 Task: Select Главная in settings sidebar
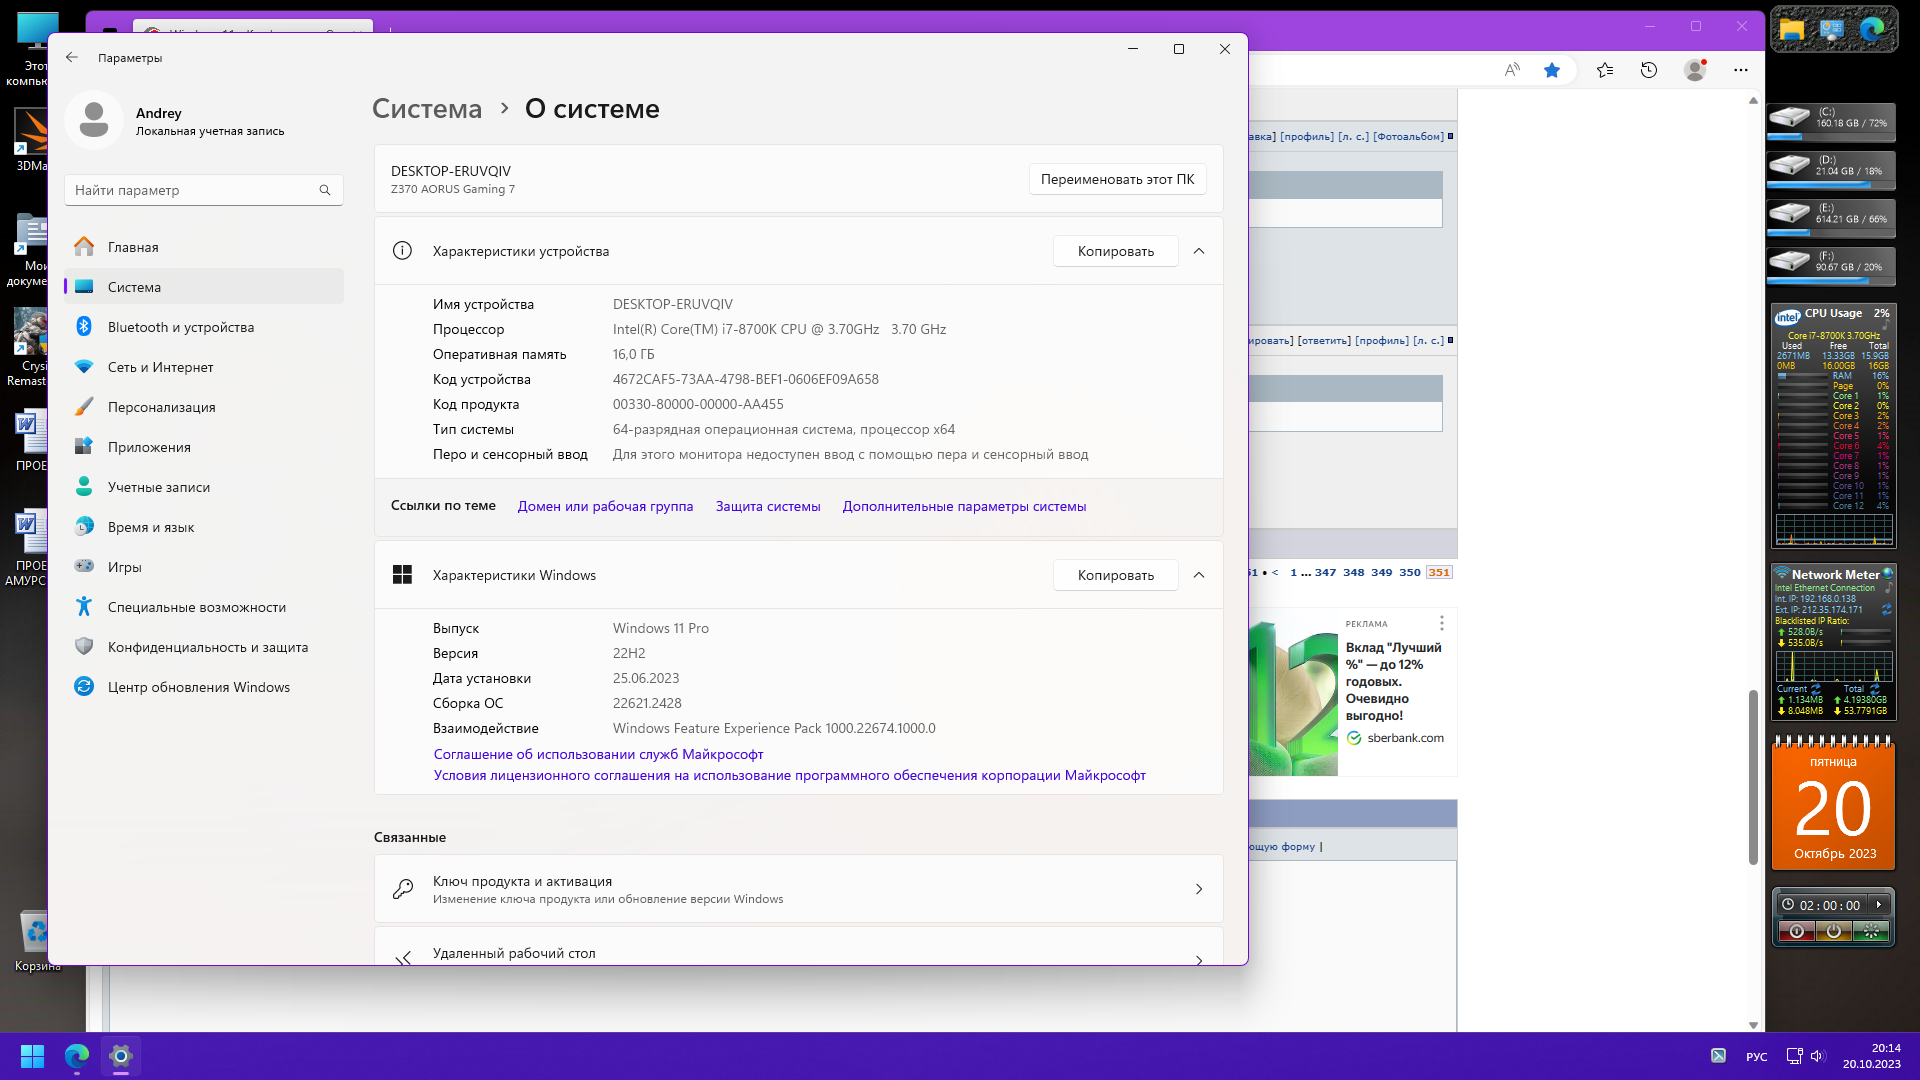133,247
